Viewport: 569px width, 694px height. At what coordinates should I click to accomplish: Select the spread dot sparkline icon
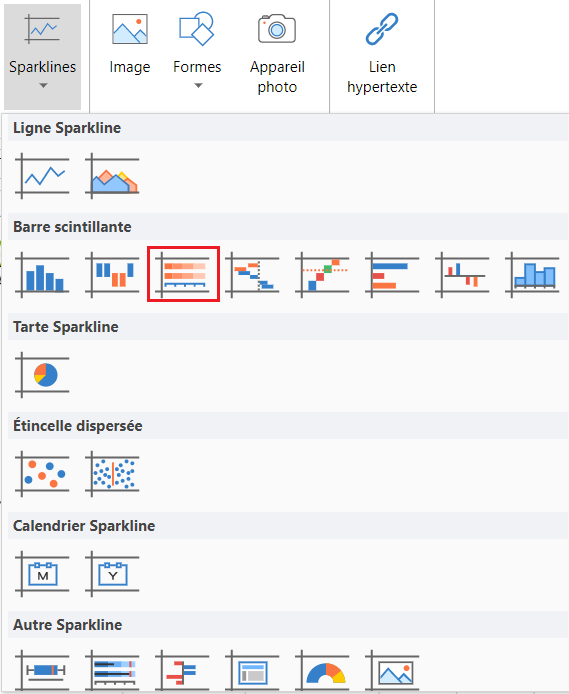click(112, 474)
